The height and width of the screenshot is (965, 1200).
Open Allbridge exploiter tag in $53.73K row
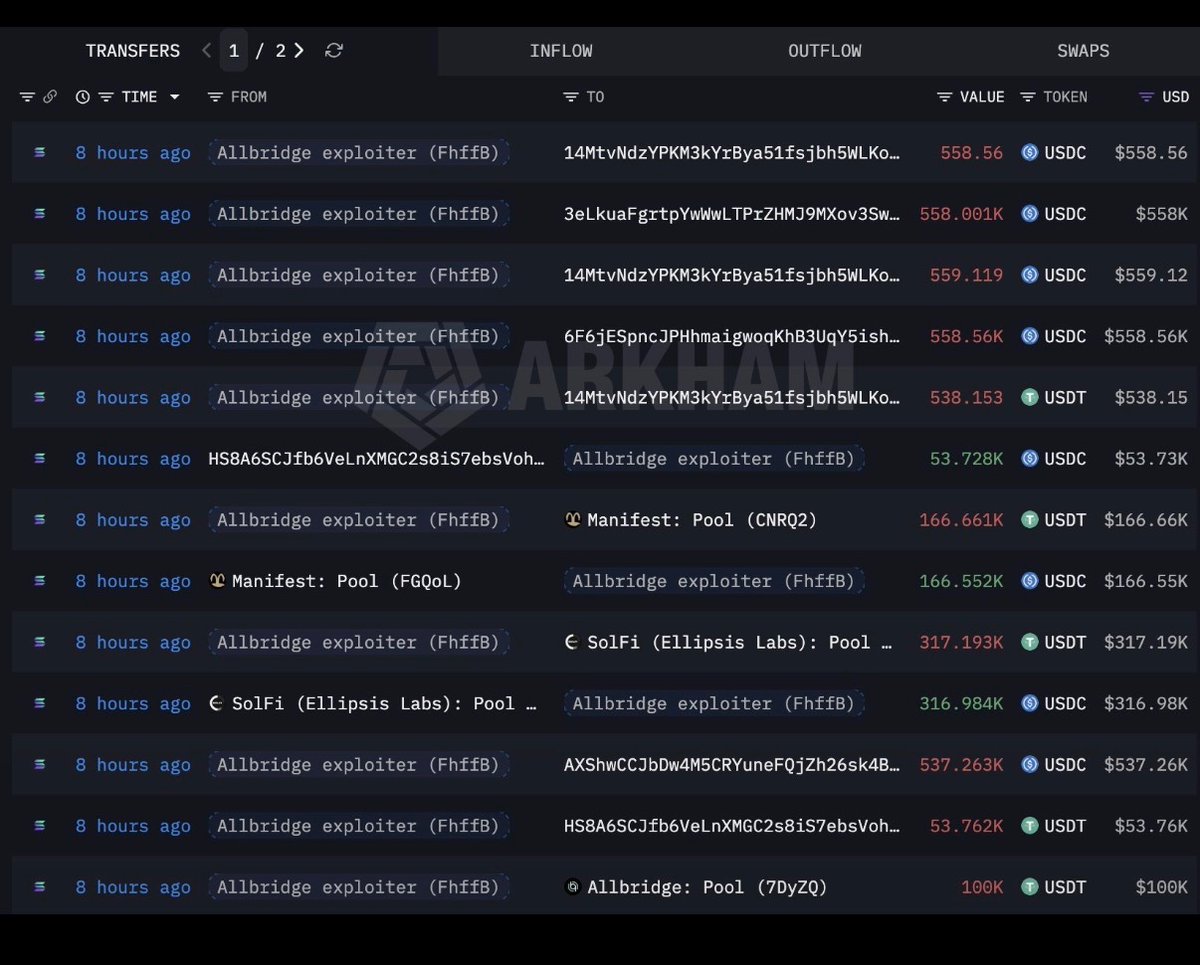(714, 459)
